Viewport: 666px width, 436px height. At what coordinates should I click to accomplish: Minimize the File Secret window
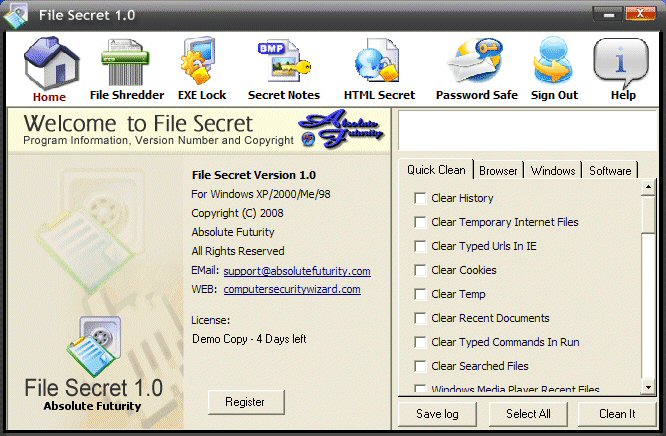[609, 15]
